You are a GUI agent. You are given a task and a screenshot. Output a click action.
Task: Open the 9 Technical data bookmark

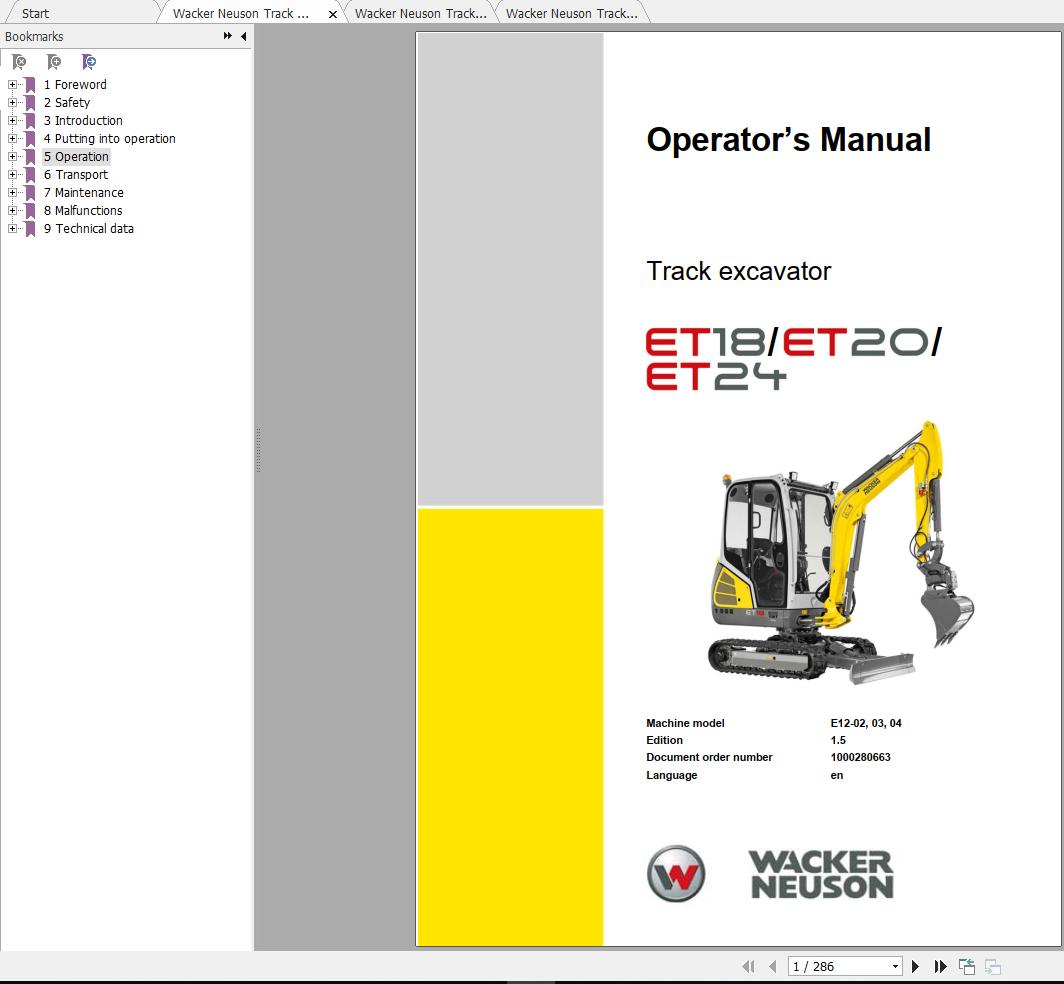click(x=88, y=229)
